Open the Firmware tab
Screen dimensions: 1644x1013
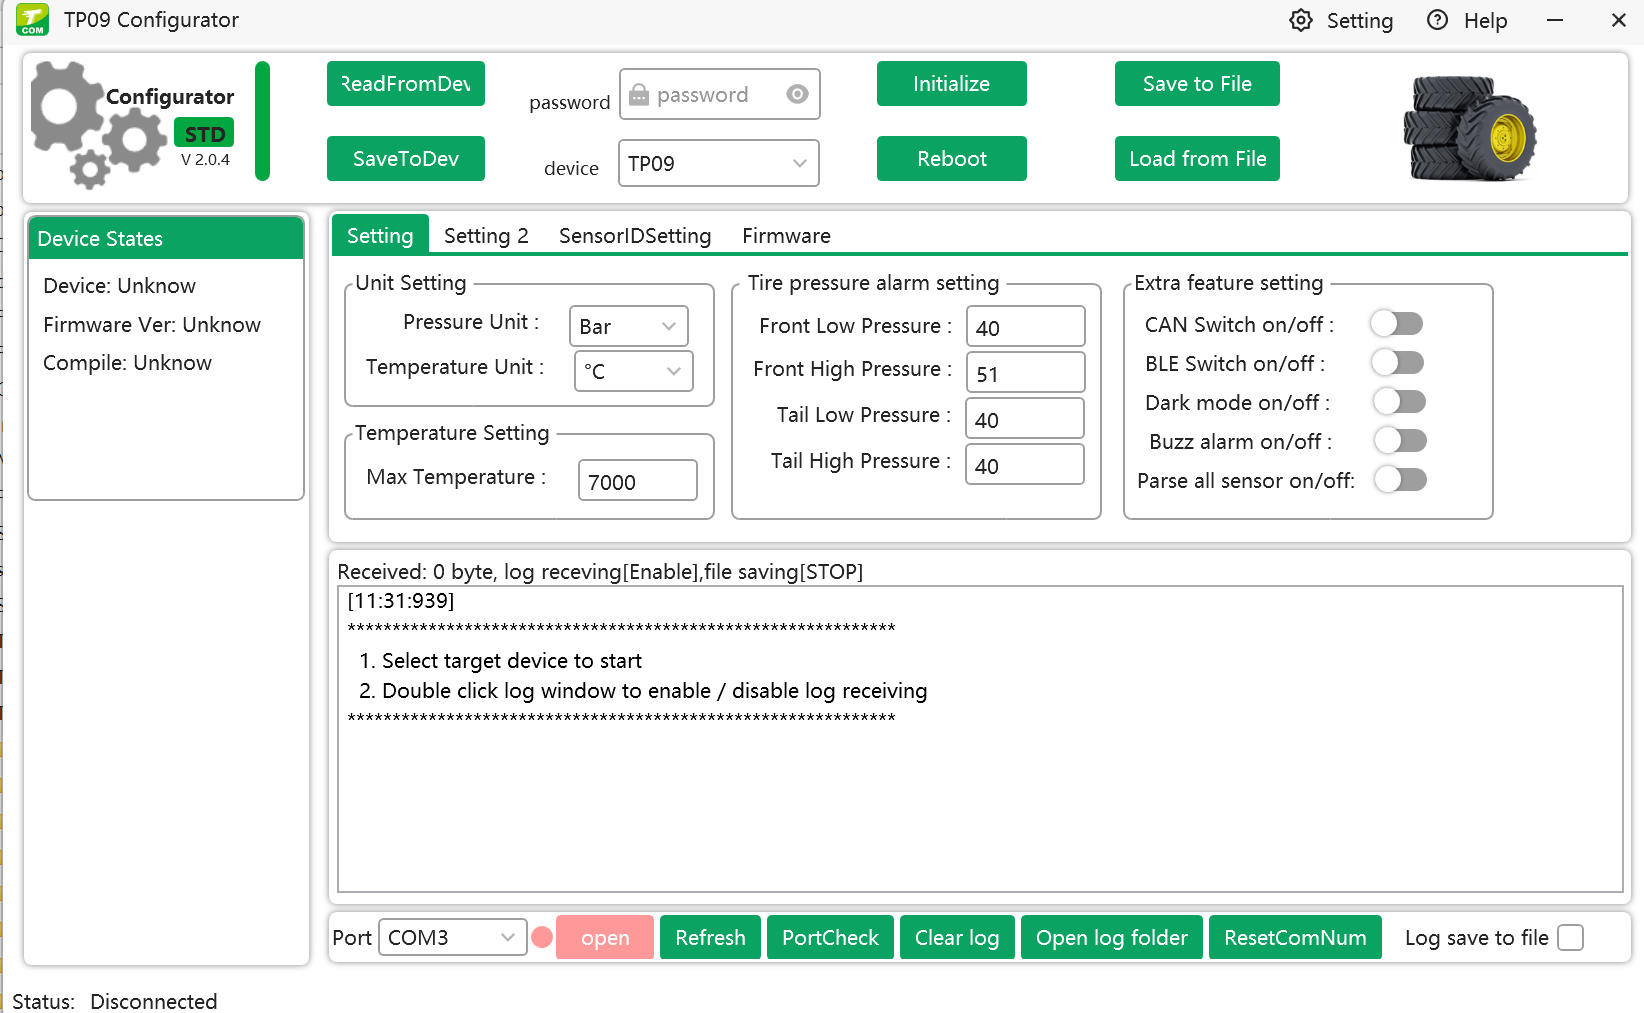tap(786, 235)
